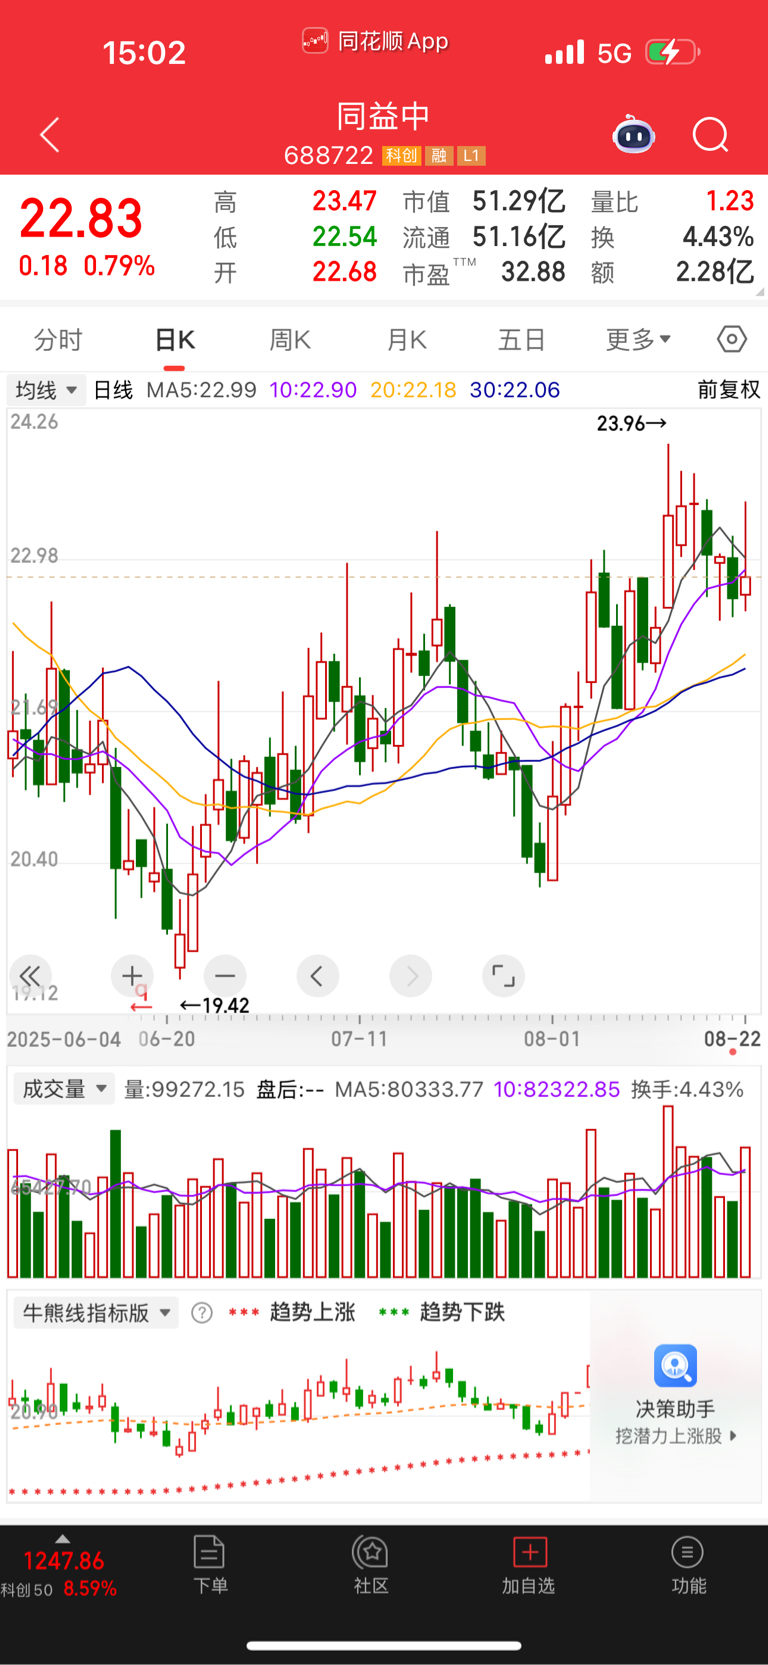Open chart settings hexagon icon
This screenshot has width=768, height=1665.
point(732,340)
